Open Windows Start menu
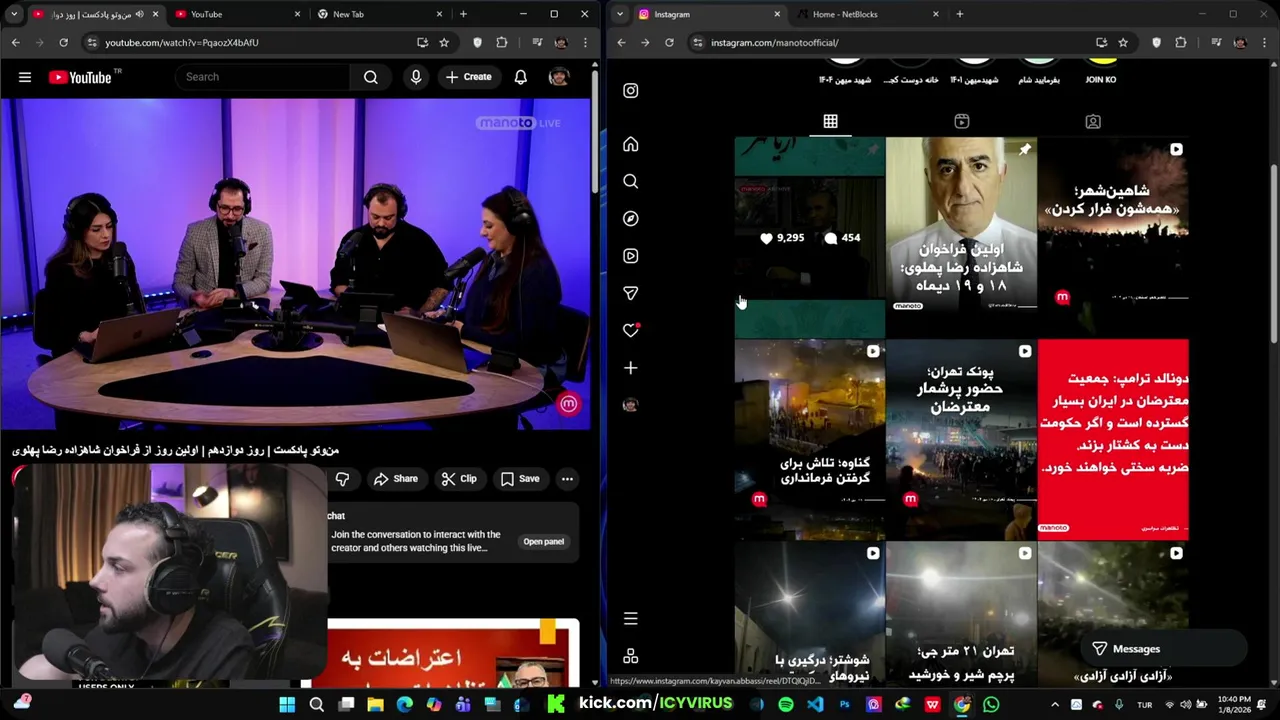Screen dimensions: 1280x720 287,704
